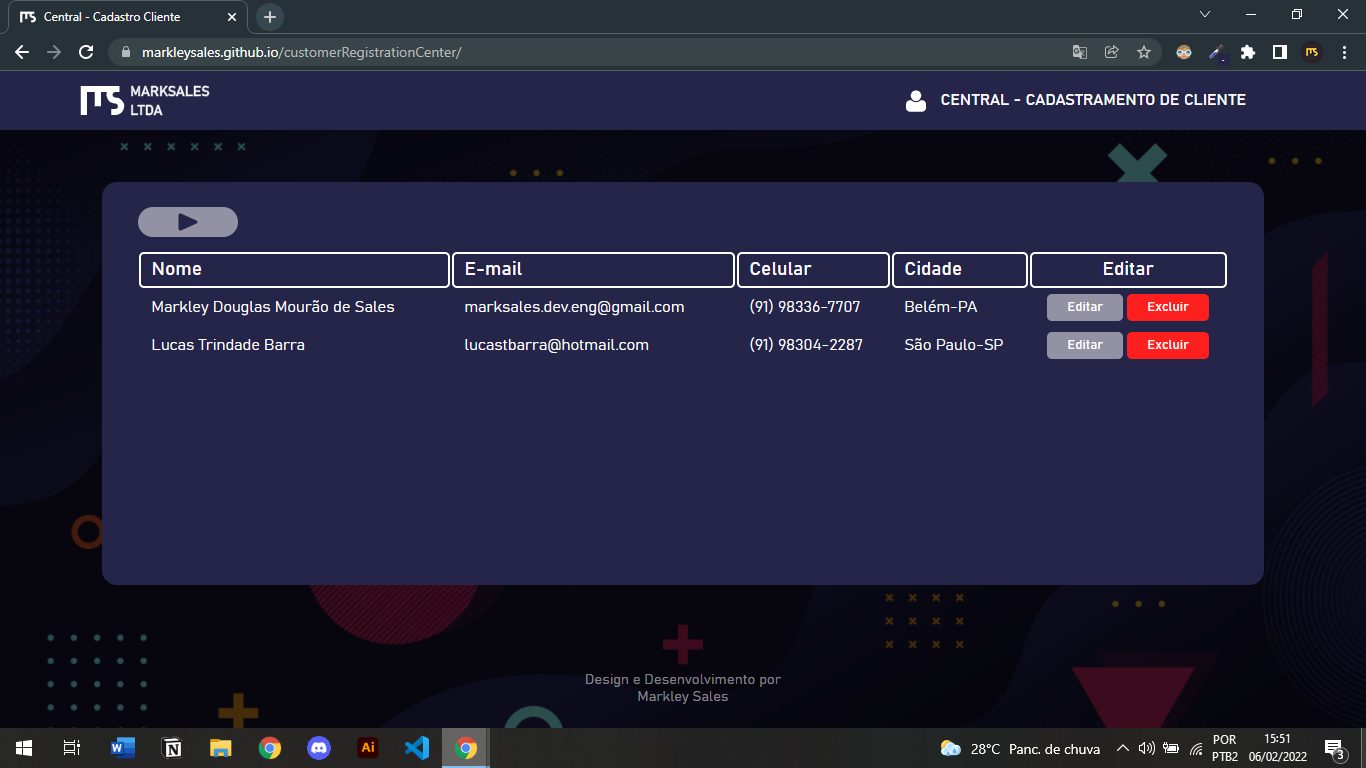This screenshot has width=1366, height=768.
Task: Open Task View on the taskbar
Action: point(72,748)
